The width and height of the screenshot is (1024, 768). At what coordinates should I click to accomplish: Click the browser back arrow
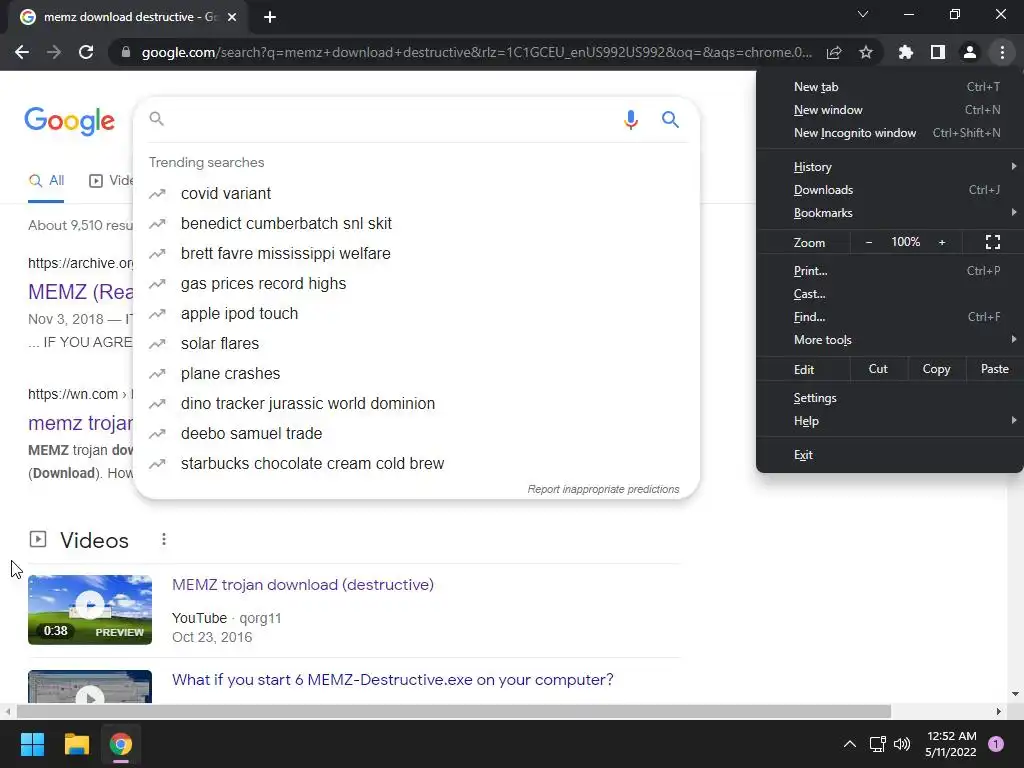click(22, 52)
